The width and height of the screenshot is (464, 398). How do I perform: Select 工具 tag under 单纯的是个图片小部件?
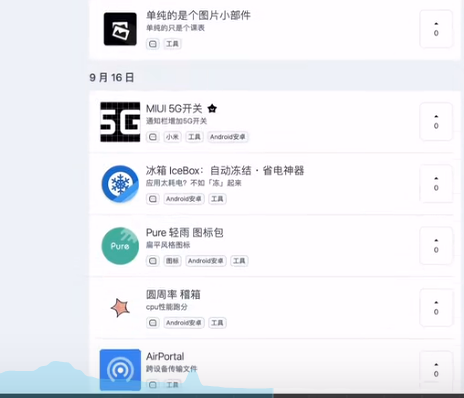[172, 44]
